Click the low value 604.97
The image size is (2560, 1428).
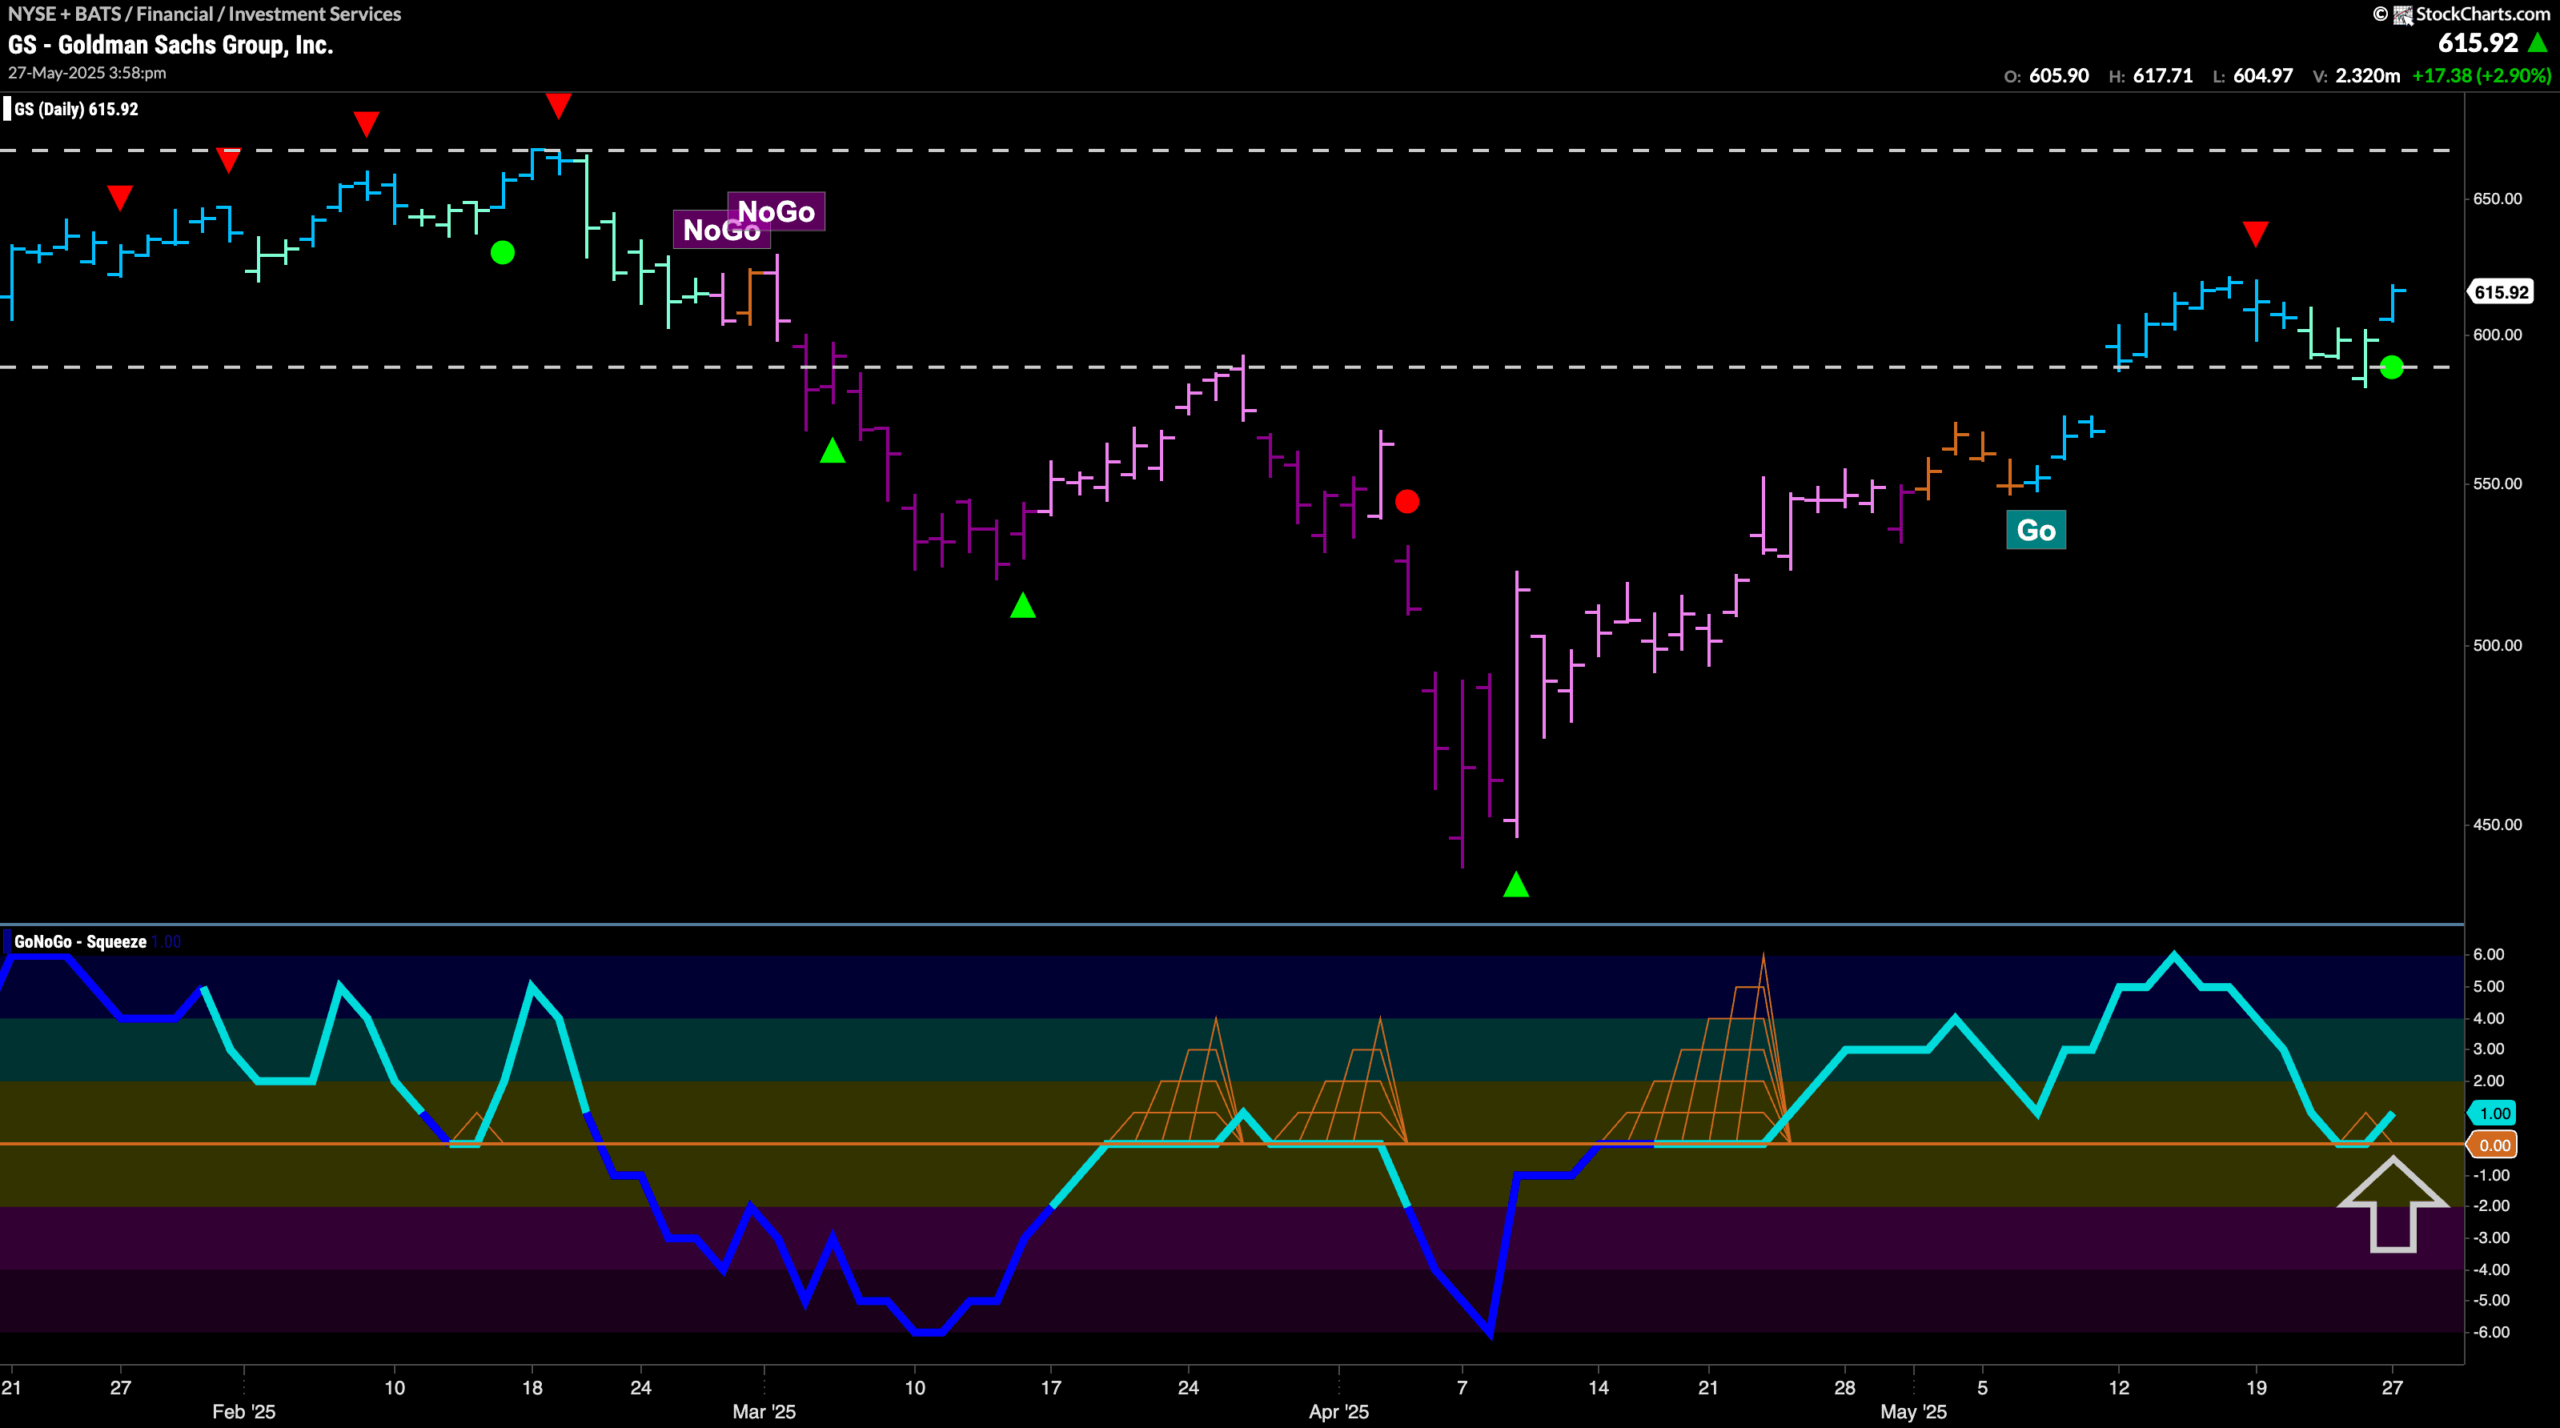click(2263, 76)
